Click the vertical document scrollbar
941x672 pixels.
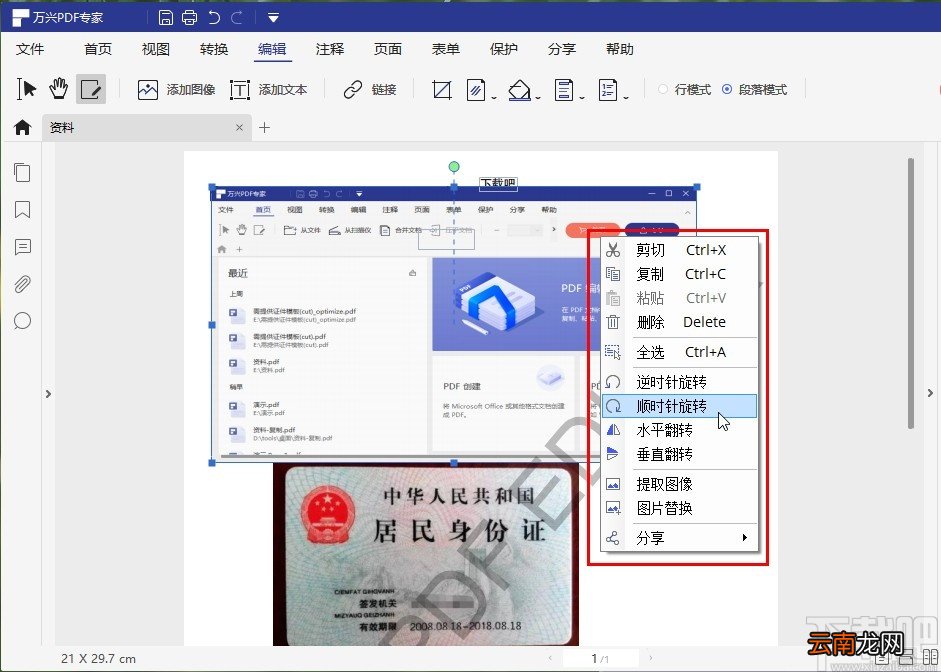[x=911, y=293]
